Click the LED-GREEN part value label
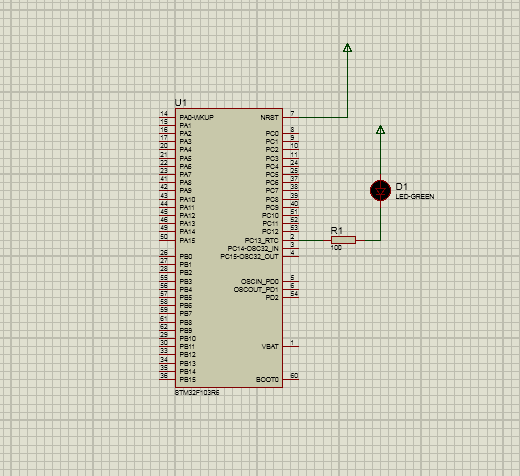520x476 pixels. coord(415,197)
